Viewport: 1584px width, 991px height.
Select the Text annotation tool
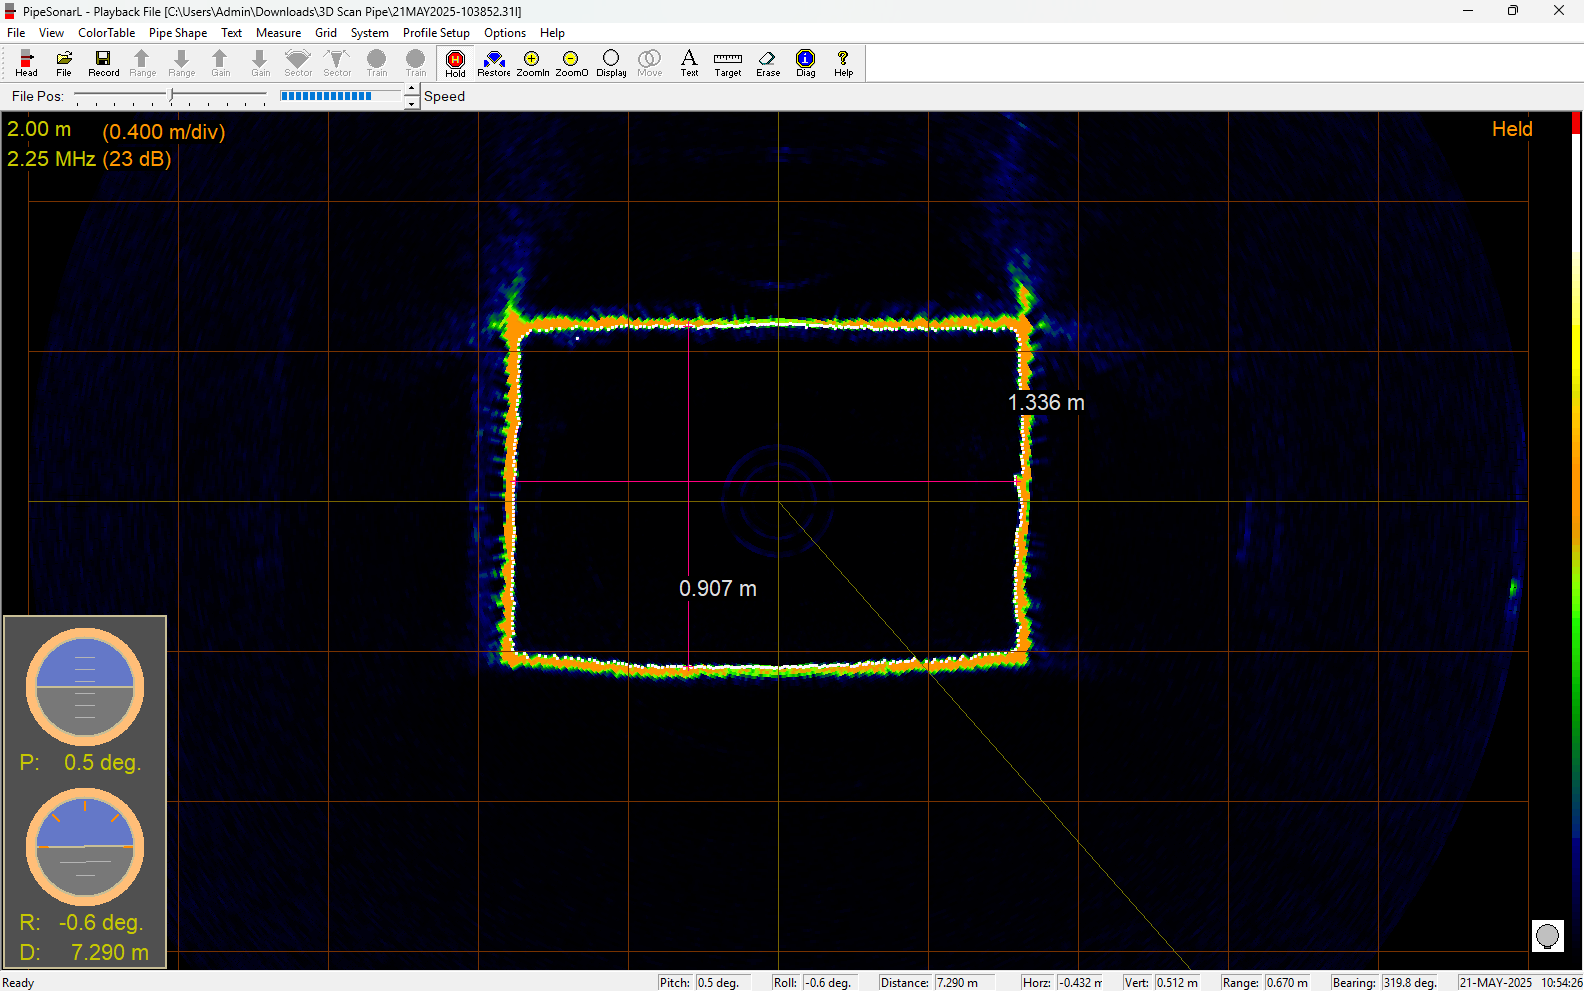[689, 63]
